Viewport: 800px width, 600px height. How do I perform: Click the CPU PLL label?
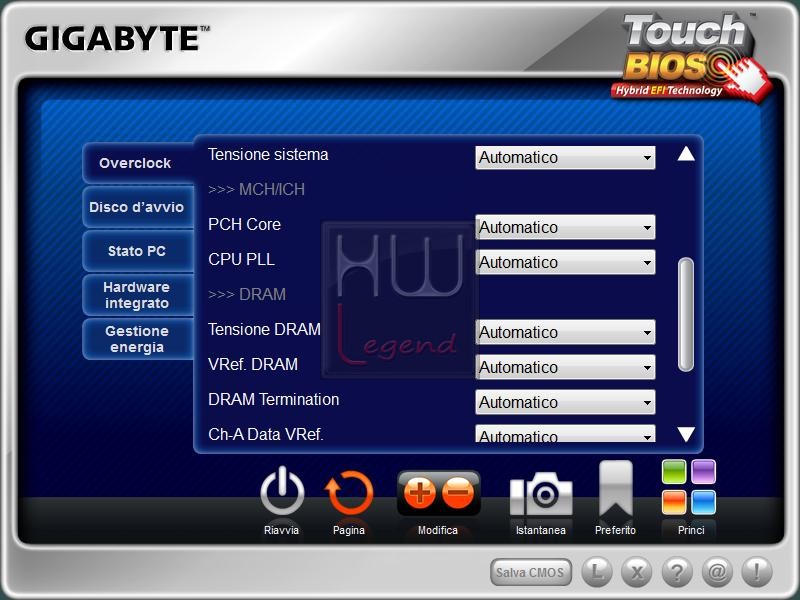pyautogui.click(x=241, y=259)
